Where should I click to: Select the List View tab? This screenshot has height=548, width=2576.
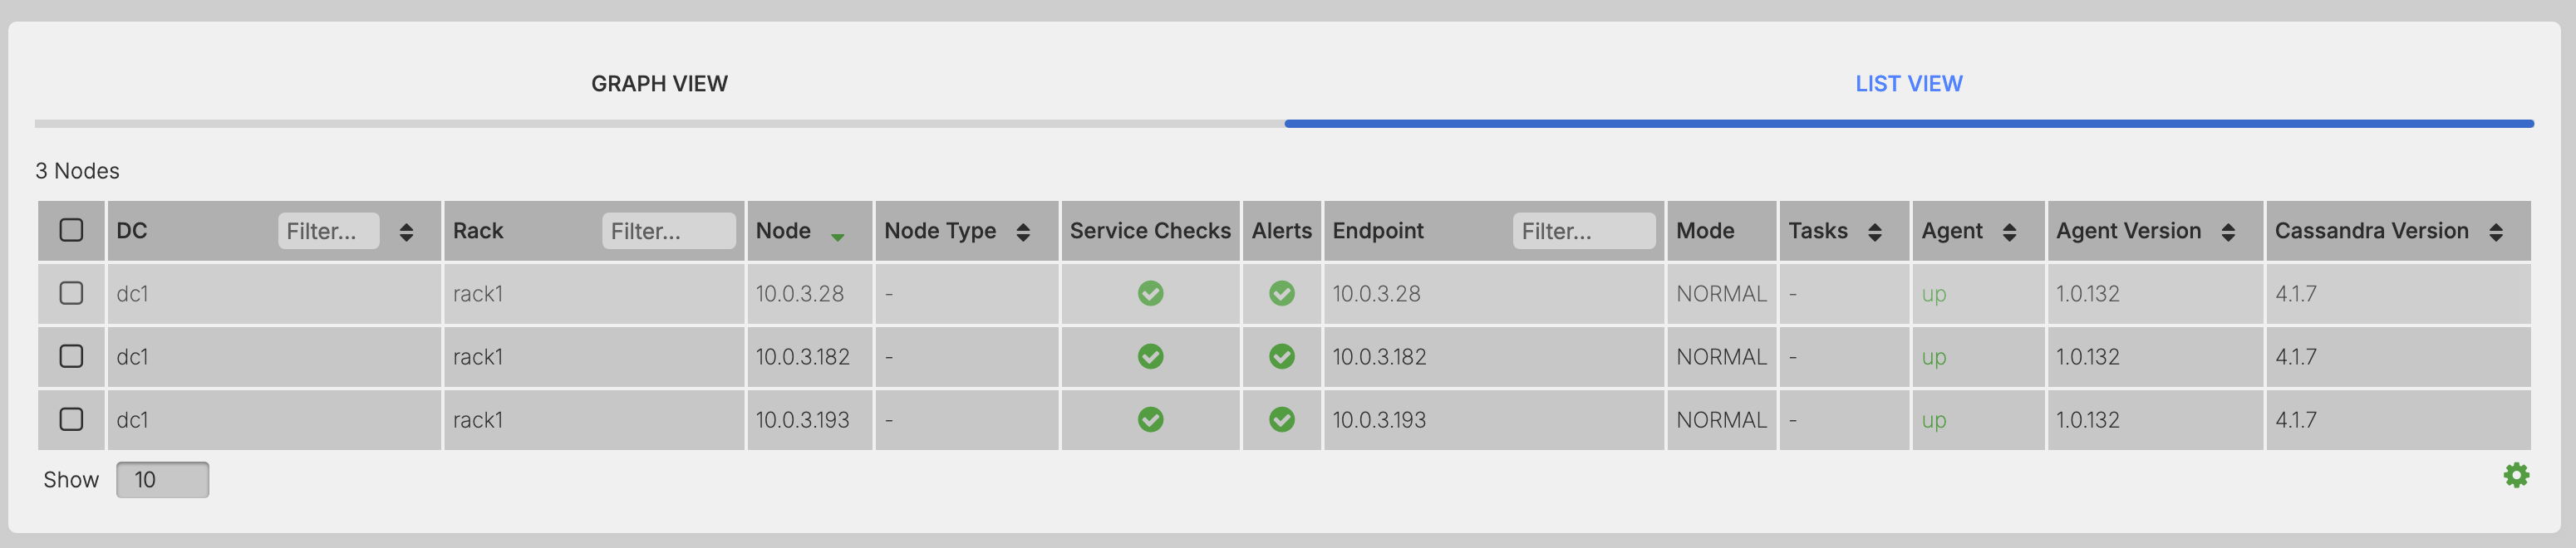point(1908,84)
